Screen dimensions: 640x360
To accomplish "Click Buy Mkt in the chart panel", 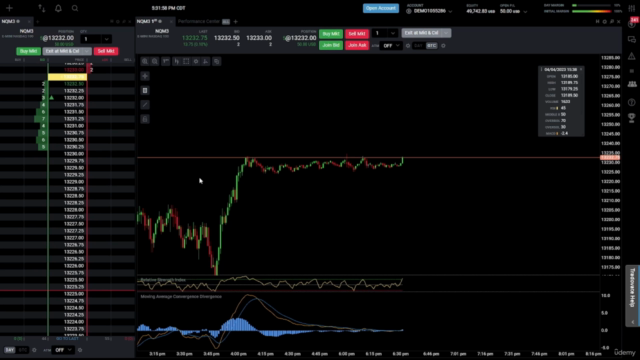I will tap(331, 34).
